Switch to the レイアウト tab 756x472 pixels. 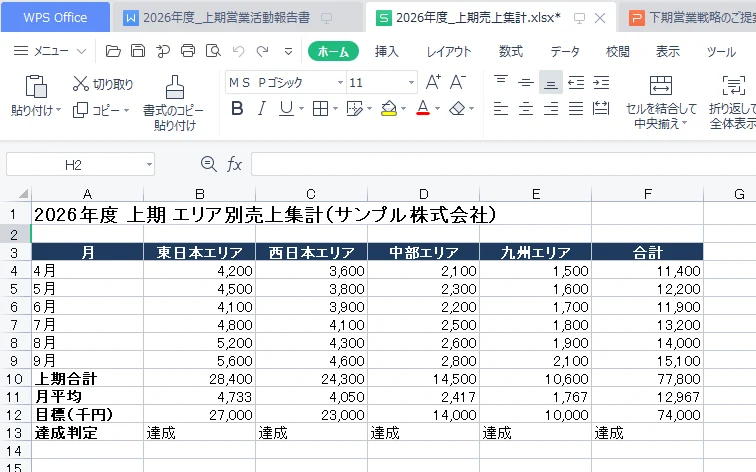point(448,51)
